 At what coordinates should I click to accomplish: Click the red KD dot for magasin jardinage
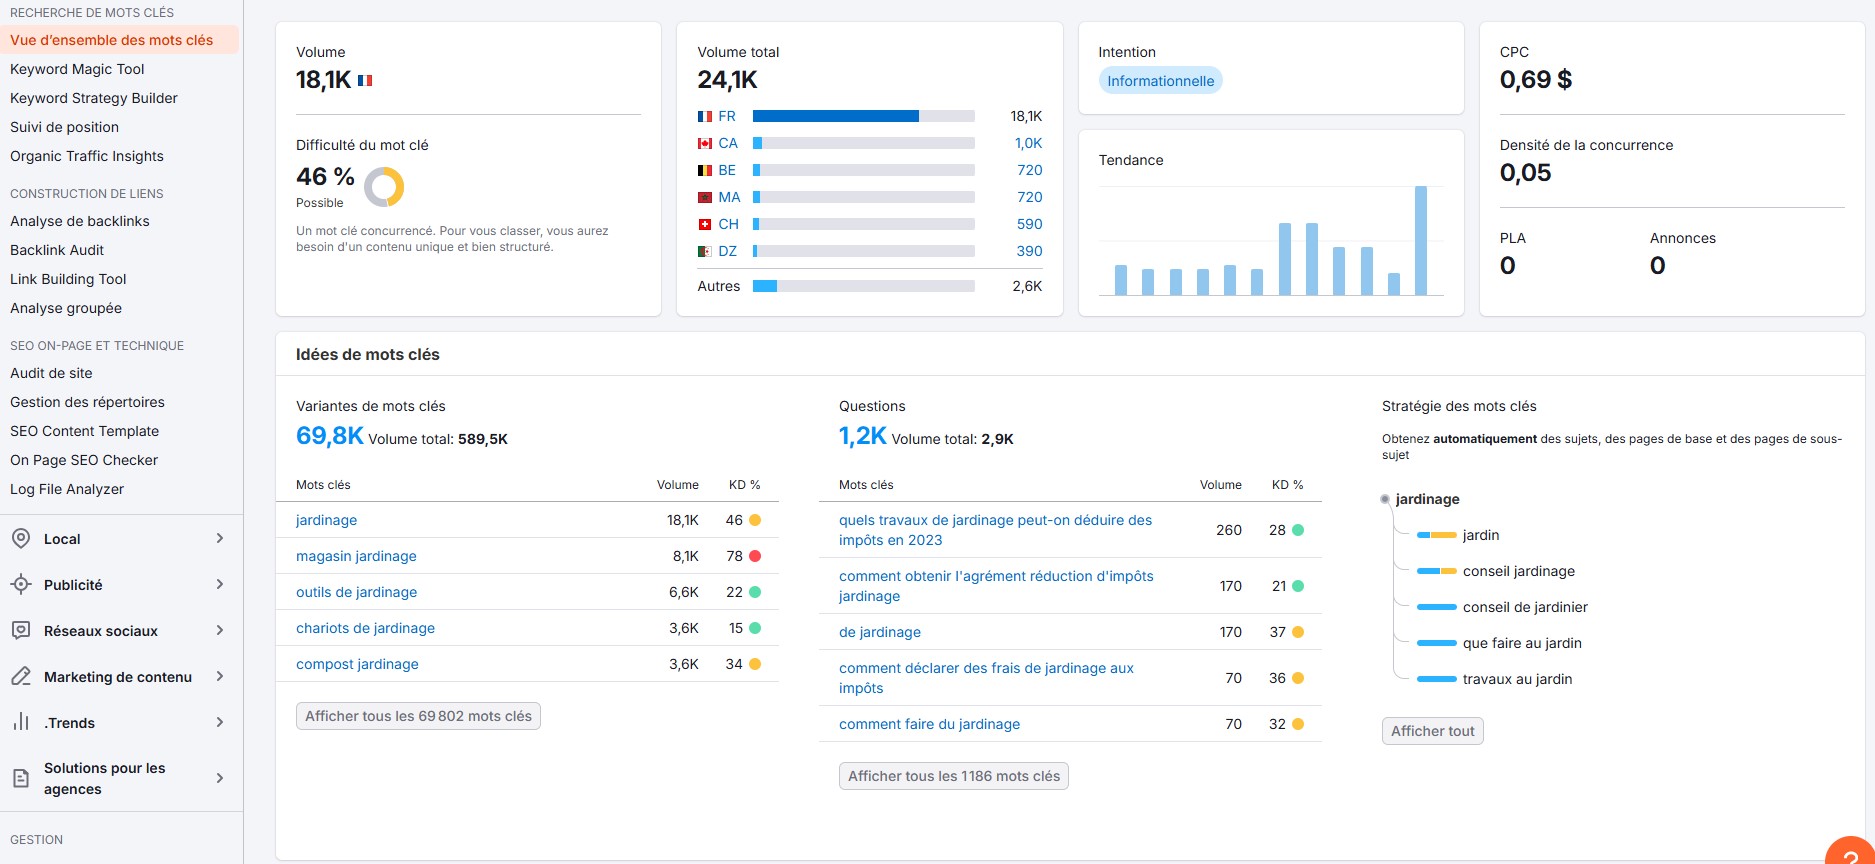755,556
